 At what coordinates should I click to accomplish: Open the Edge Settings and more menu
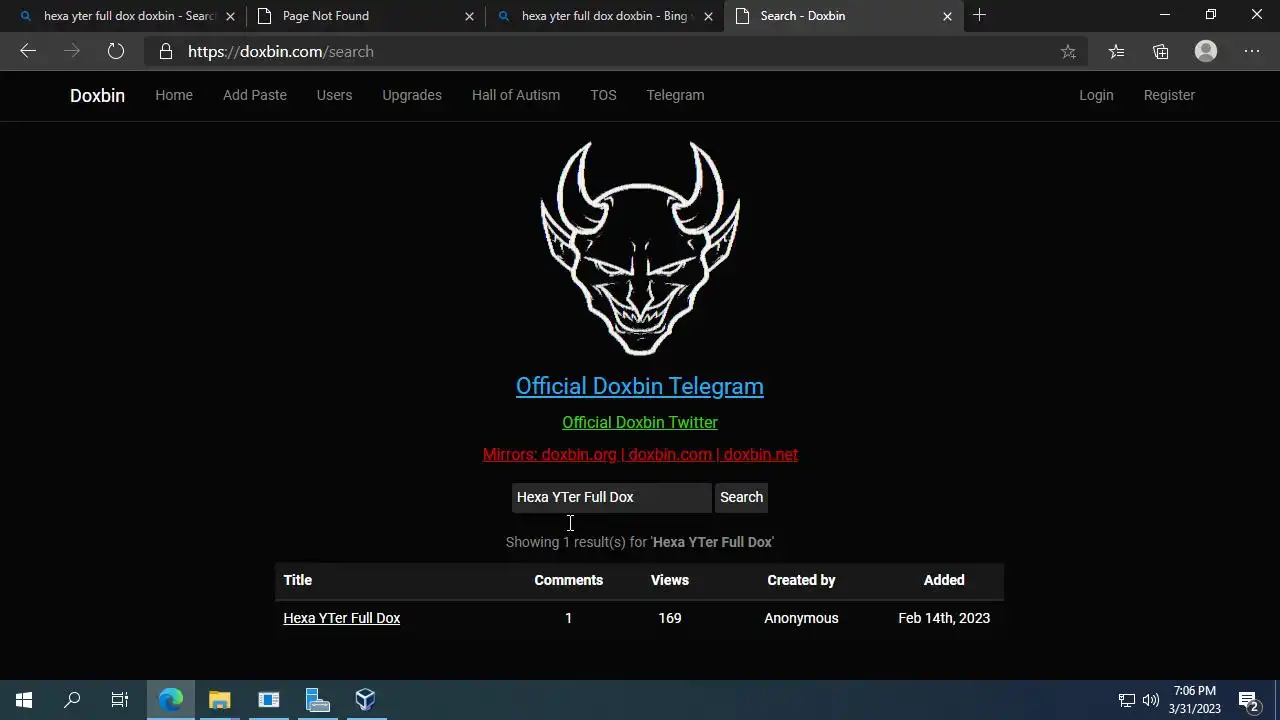(1252, 51)
